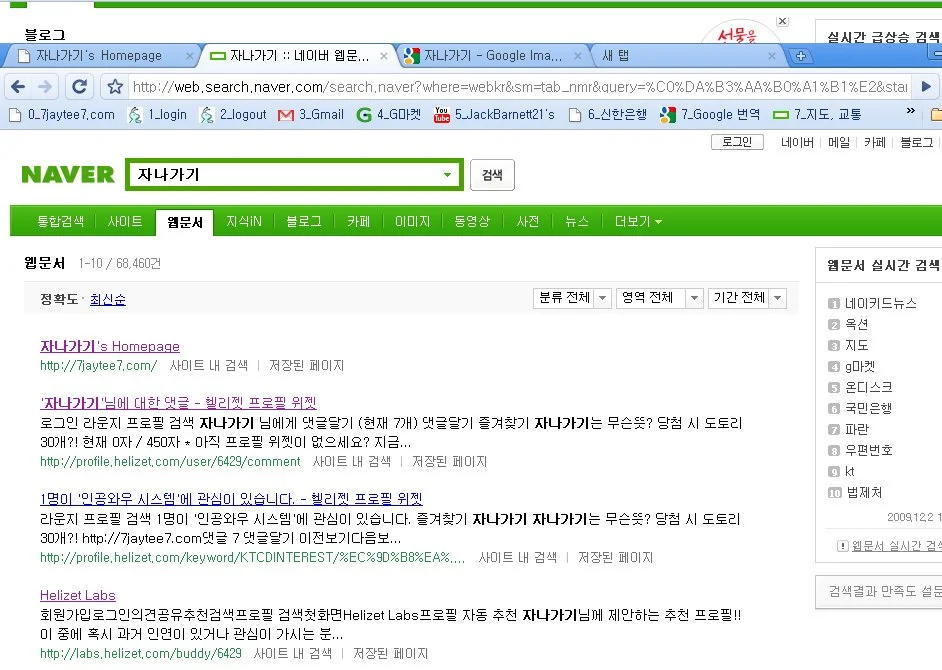The image size is (942, 670).
Task: Click the 검색 search button
Action: point(492,175)
